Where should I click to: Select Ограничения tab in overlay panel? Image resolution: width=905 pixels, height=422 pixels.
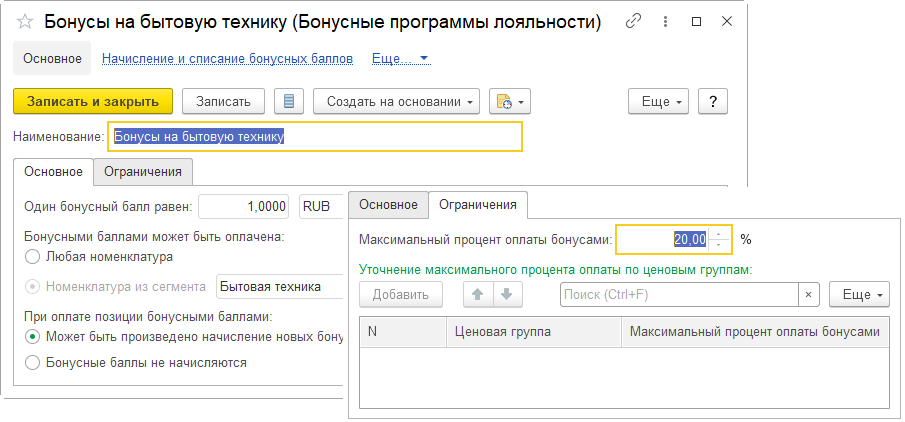(x=478, y=204)
